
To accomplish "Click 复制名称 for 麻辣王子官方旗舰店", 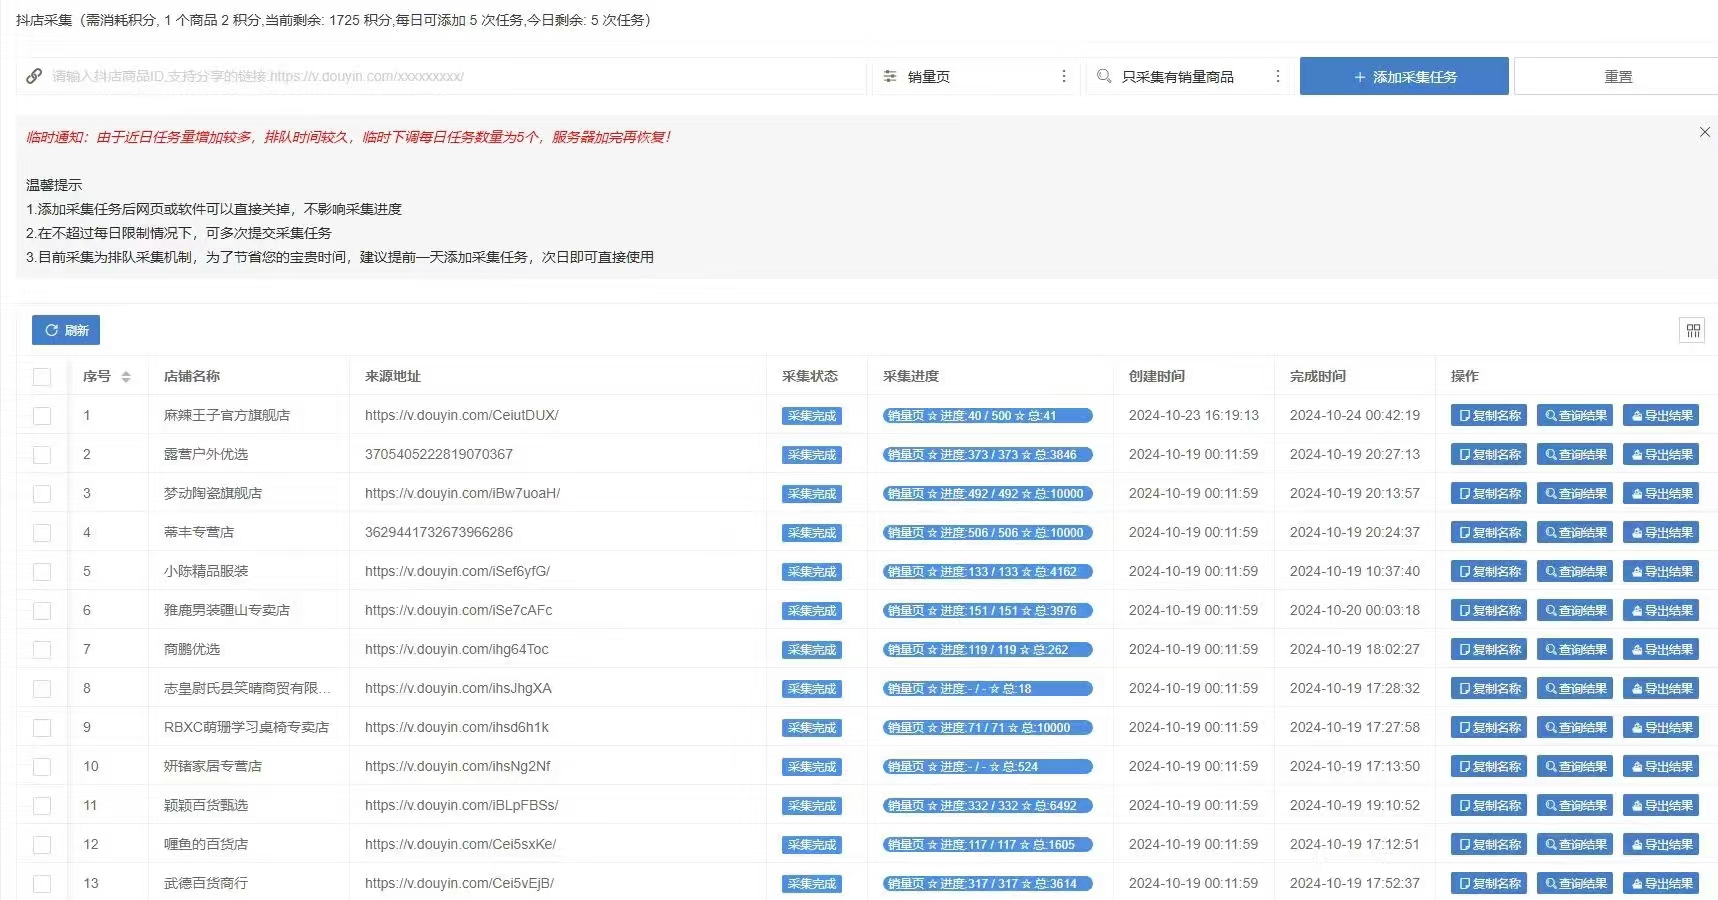I will 1489,416.
